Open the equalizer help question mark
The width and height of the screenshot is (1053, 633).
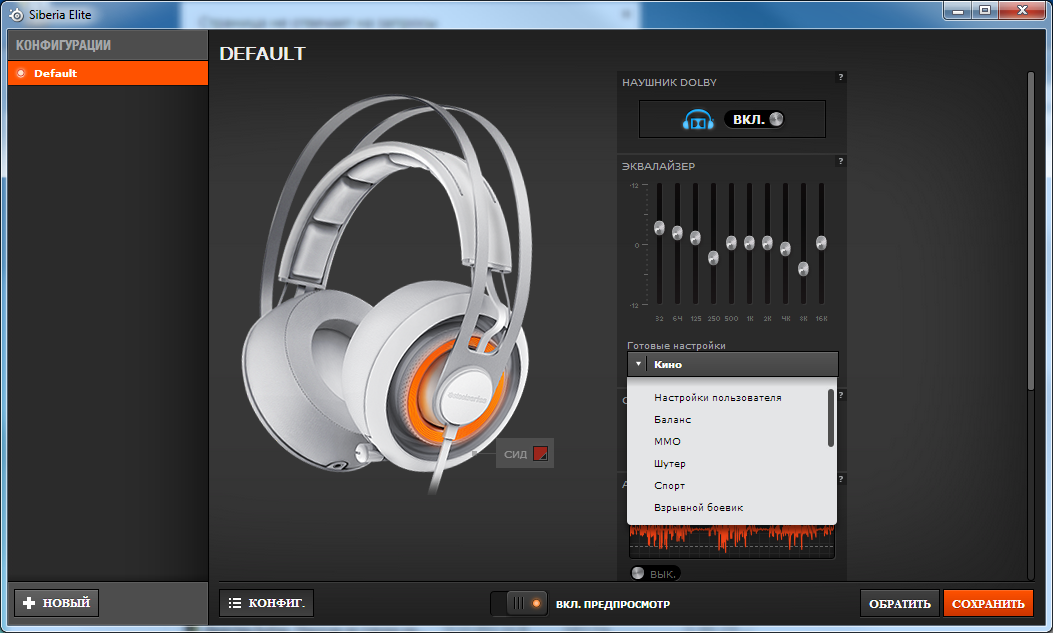840,161
